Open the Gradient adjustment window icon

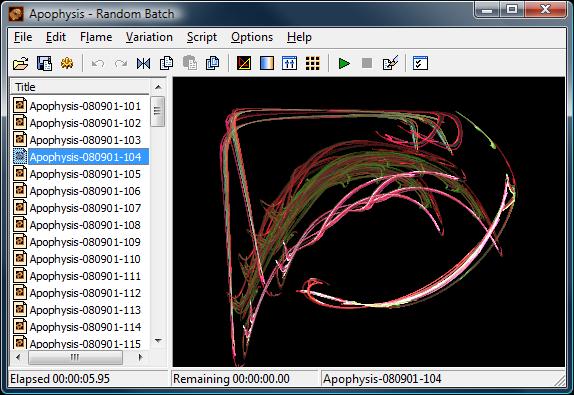(x=266, y=63)
